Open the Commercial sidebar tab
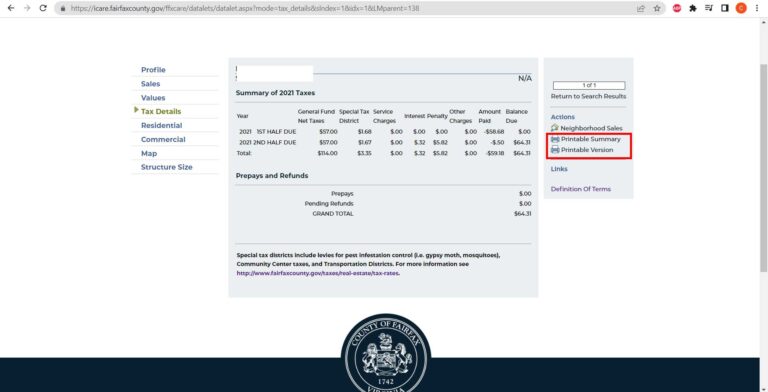 click(x=163, y=139)
